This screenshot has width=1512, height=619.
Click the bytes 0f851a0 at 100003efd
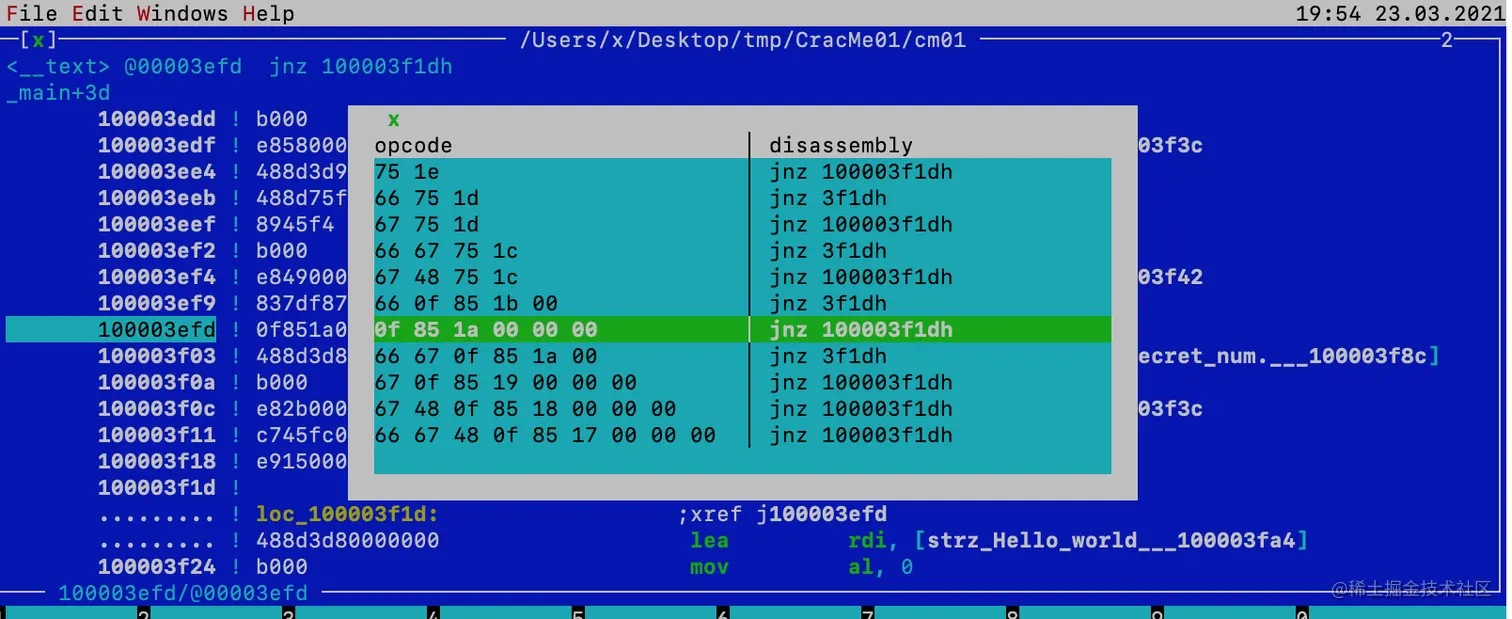click(301, 329)
